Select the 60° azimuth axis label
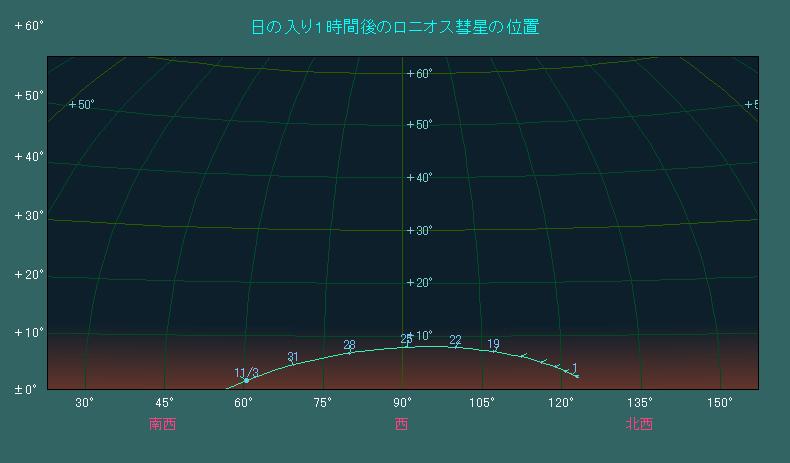Image resolution: width=790 pixels, height=463 pixels. tap(243, 402)
